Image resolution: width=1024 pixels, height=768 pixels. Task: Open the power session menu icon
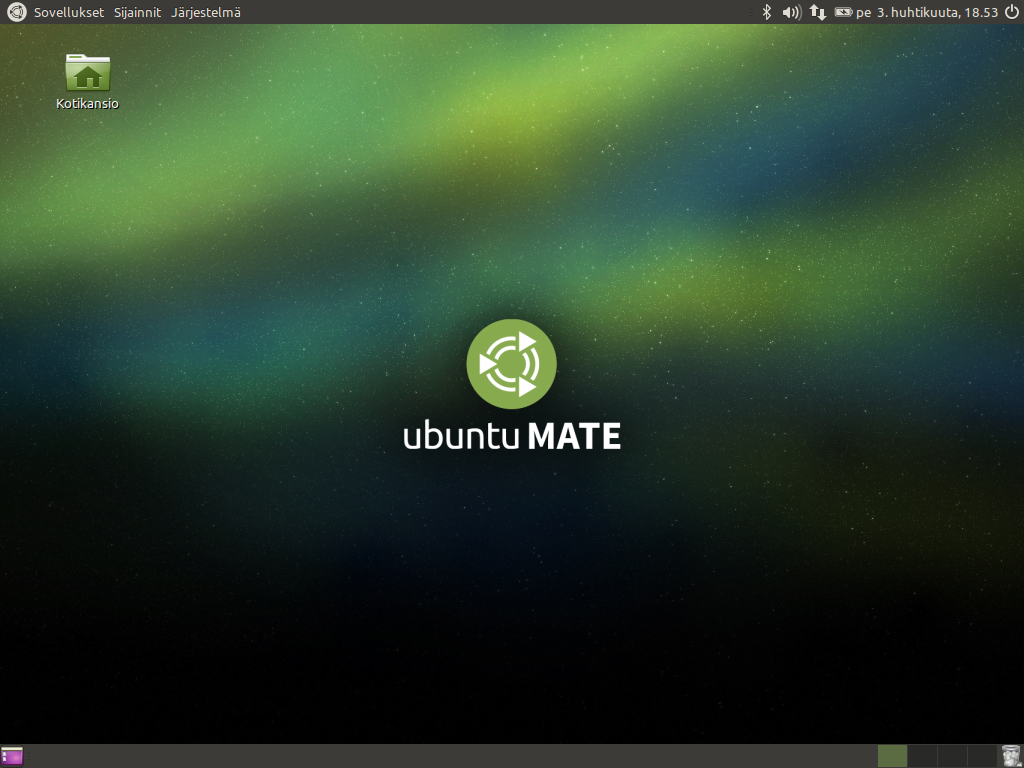[1011, 12]
